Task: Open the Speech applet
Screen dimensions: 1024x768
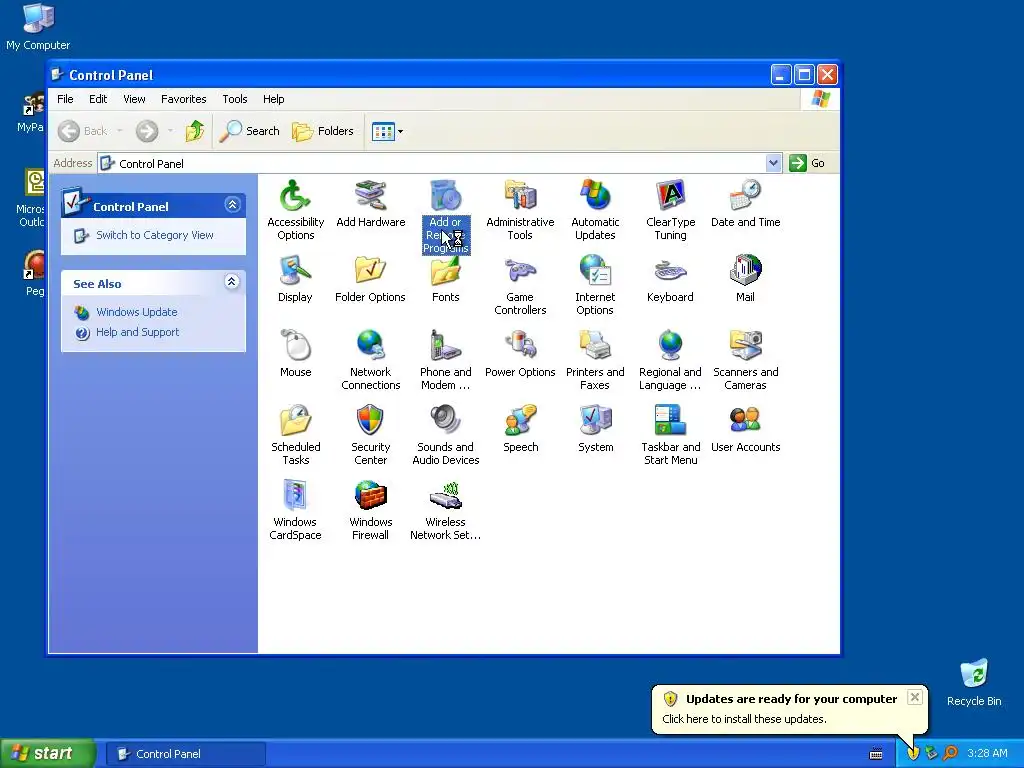Action: (x=520, y=429)
